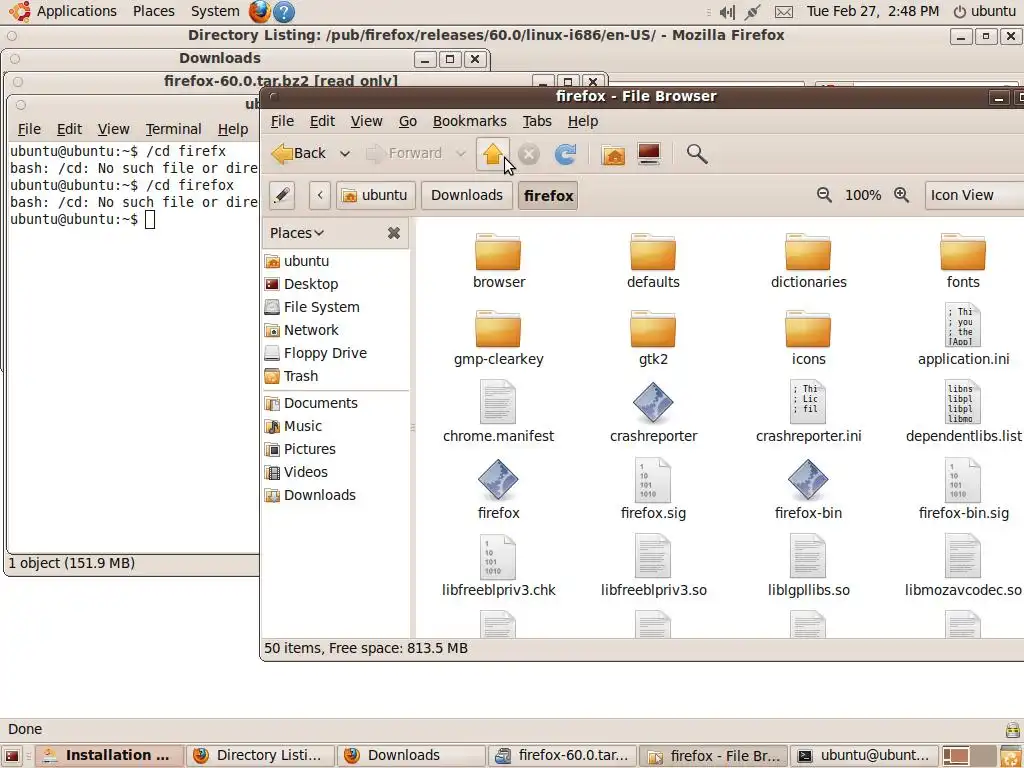Select the libfreeblpriv3.chk file
Viewport: 1024px width, 768px height.
[498, 566]
